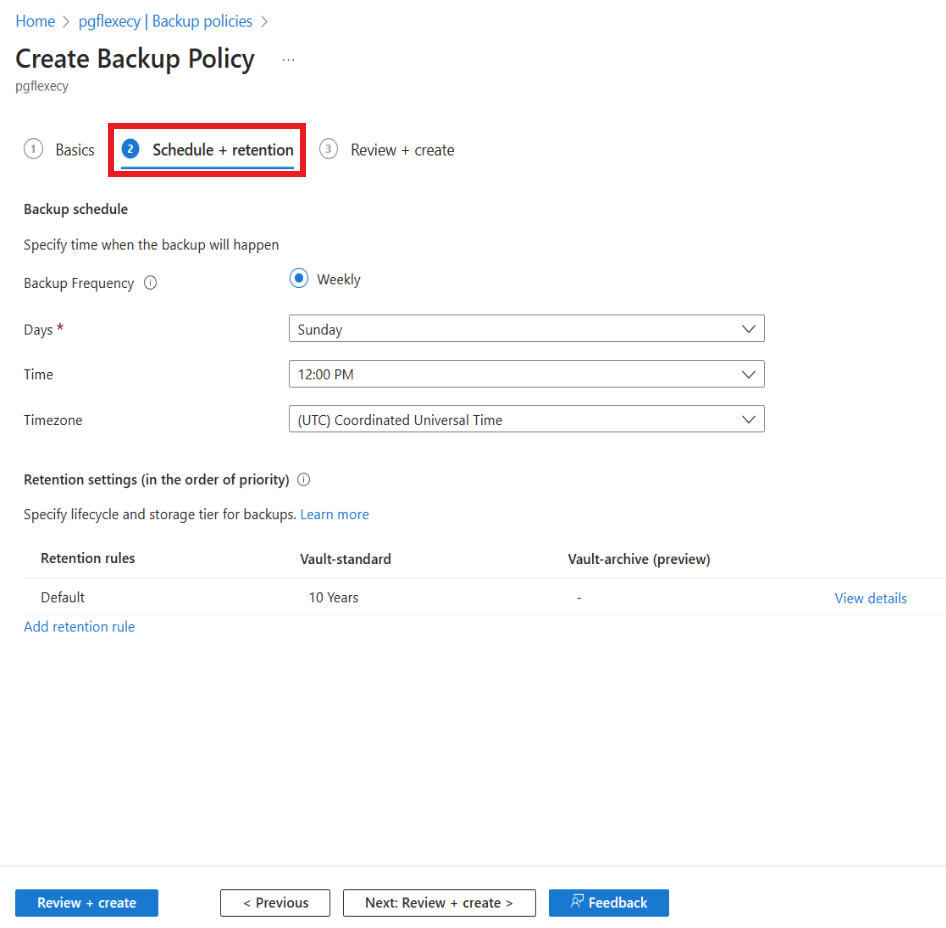Click the Backup schedule heading
The width and height of the screenshot is (946, 928).
pos(76,209)
